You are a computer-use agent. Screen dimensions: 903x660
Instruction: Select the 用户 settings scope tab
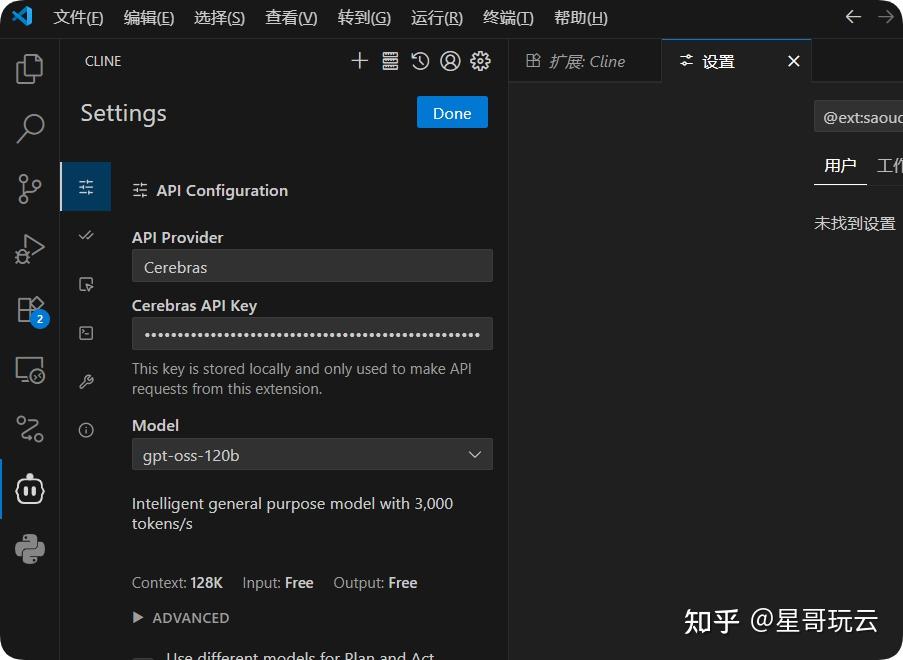point(840,166)
